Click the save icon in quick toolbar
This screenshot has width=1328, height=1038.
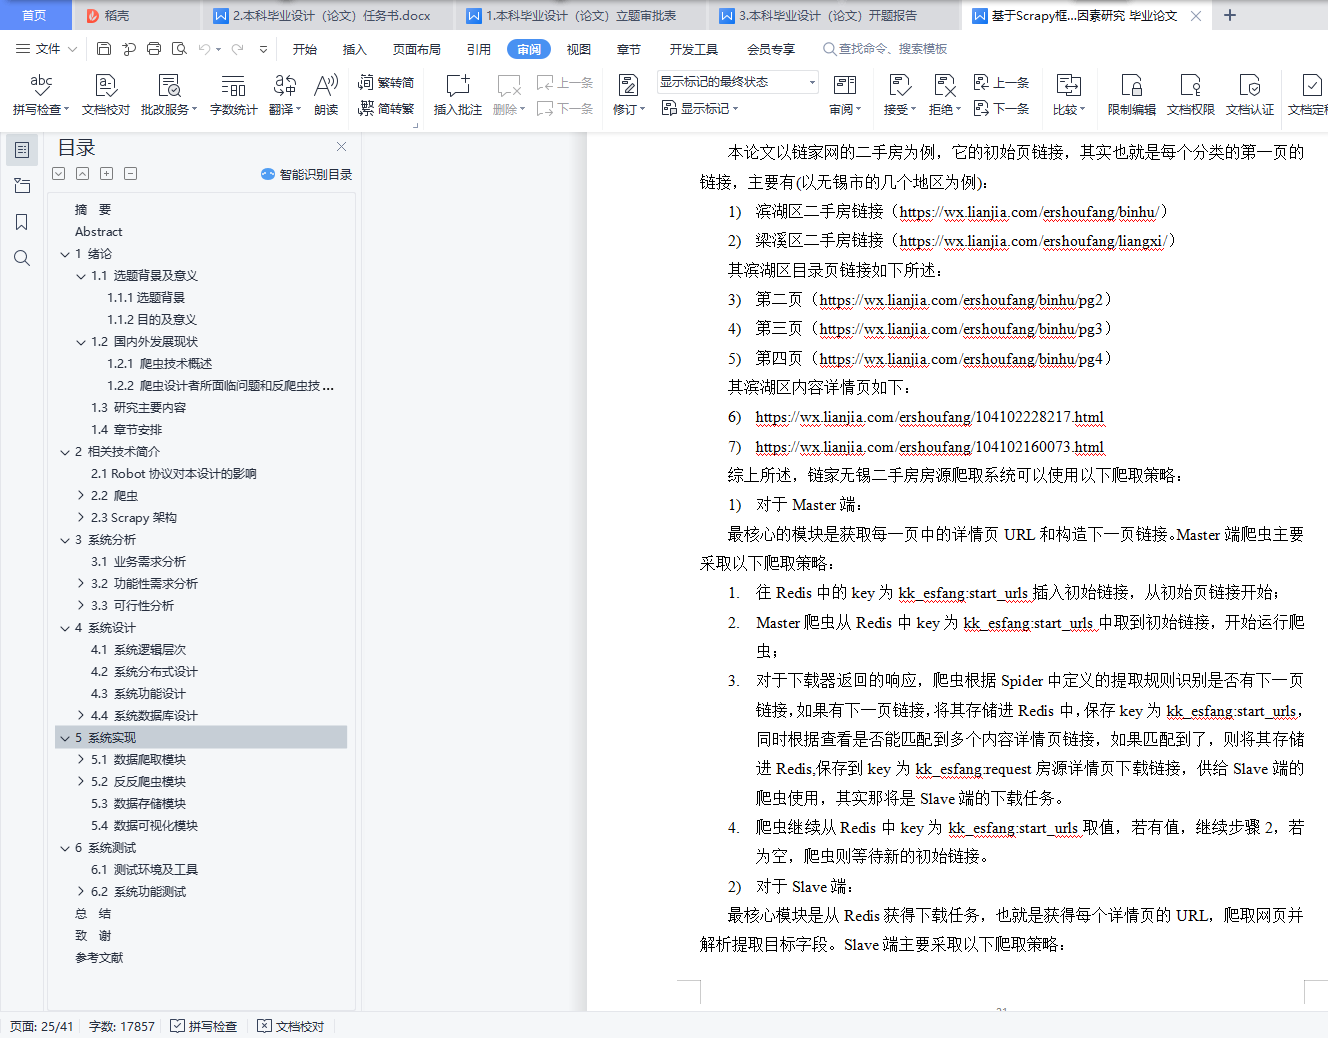pos(104,48)
